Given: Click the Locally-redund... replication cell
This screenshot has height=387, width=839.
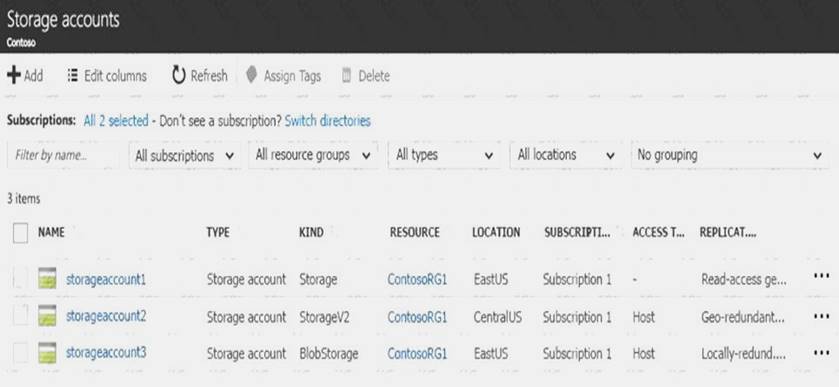Looking at the screenshot, I should tap(744, 354).
